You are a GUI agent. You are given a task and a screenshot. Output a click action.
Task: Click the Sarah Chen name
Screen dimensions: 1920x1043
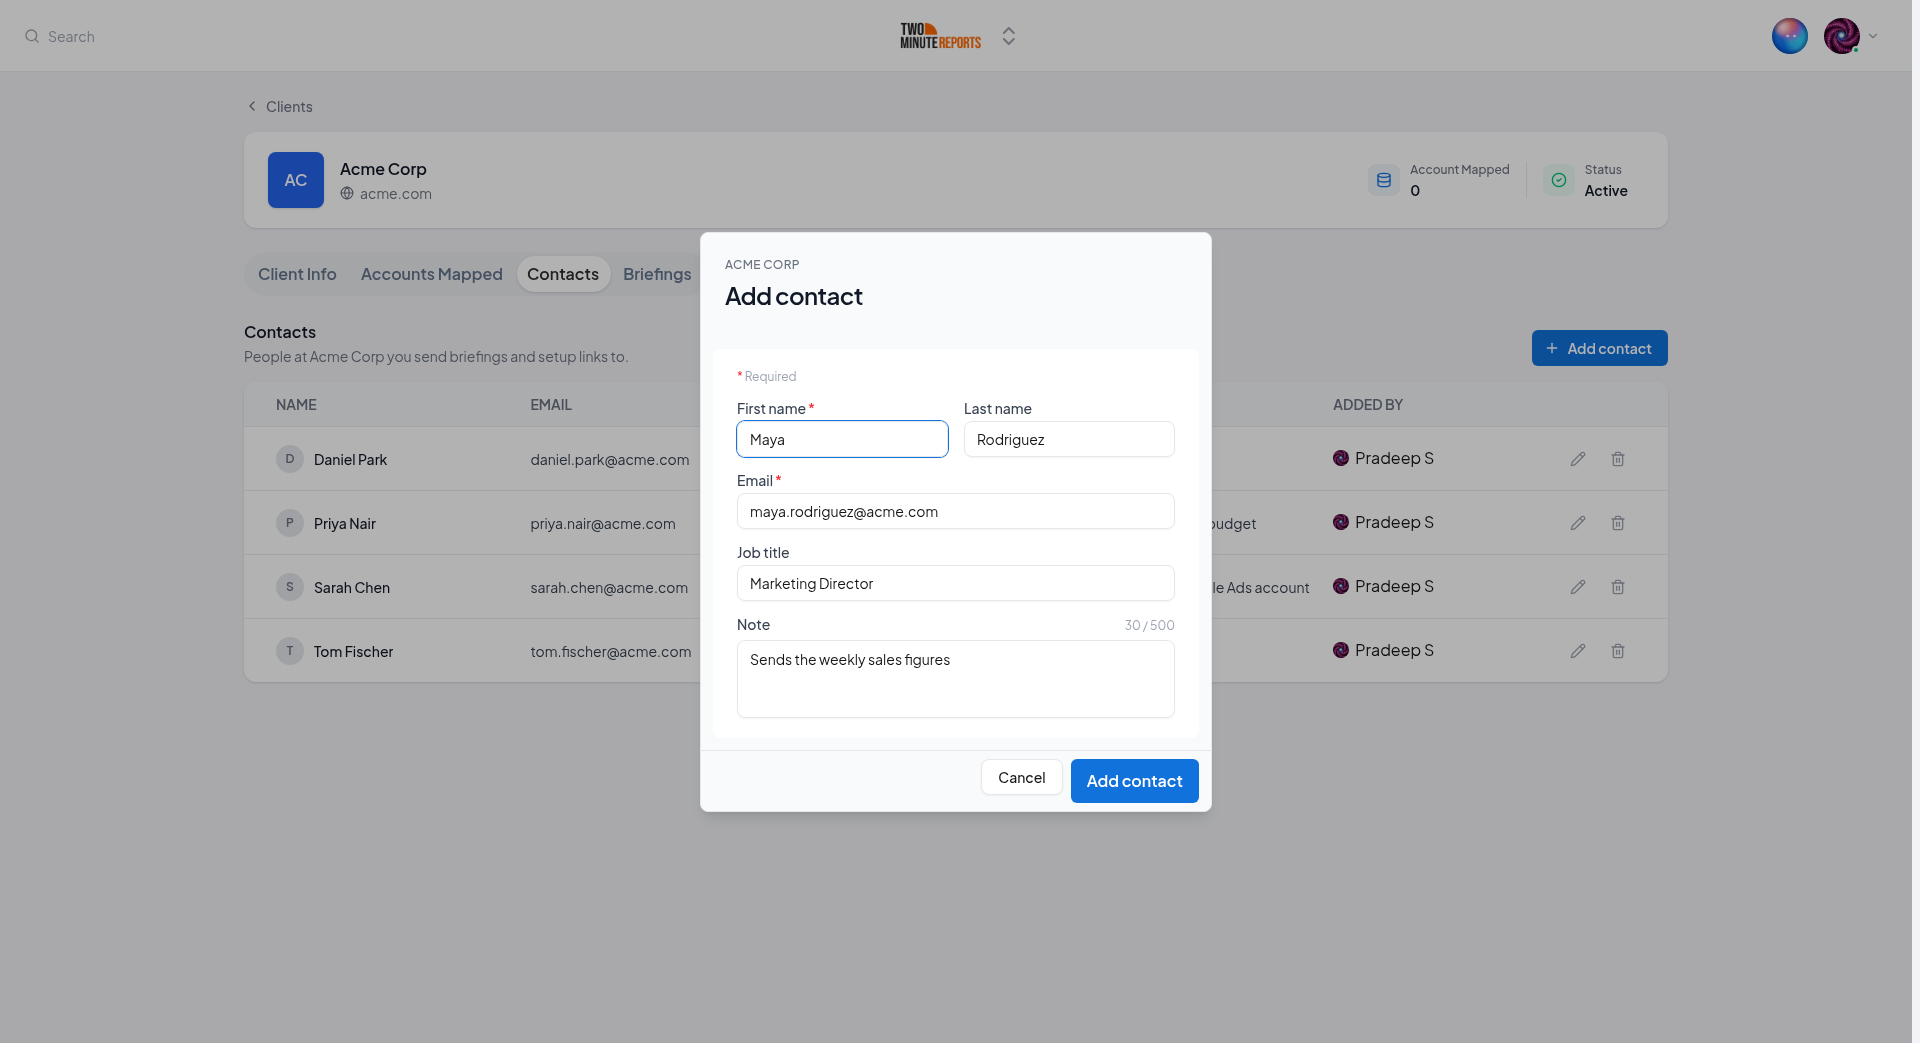[352, 588]
